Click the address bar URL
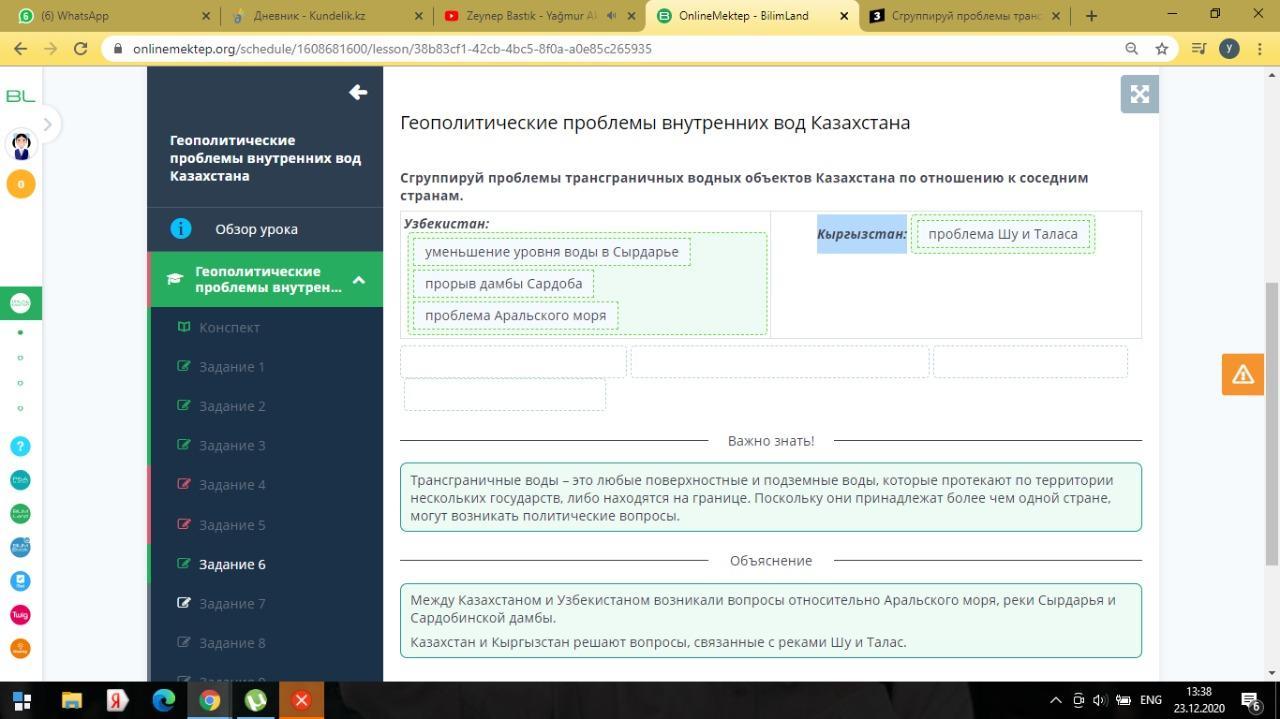The width and height of the screenshot is (1280, 719). [391, 48]
